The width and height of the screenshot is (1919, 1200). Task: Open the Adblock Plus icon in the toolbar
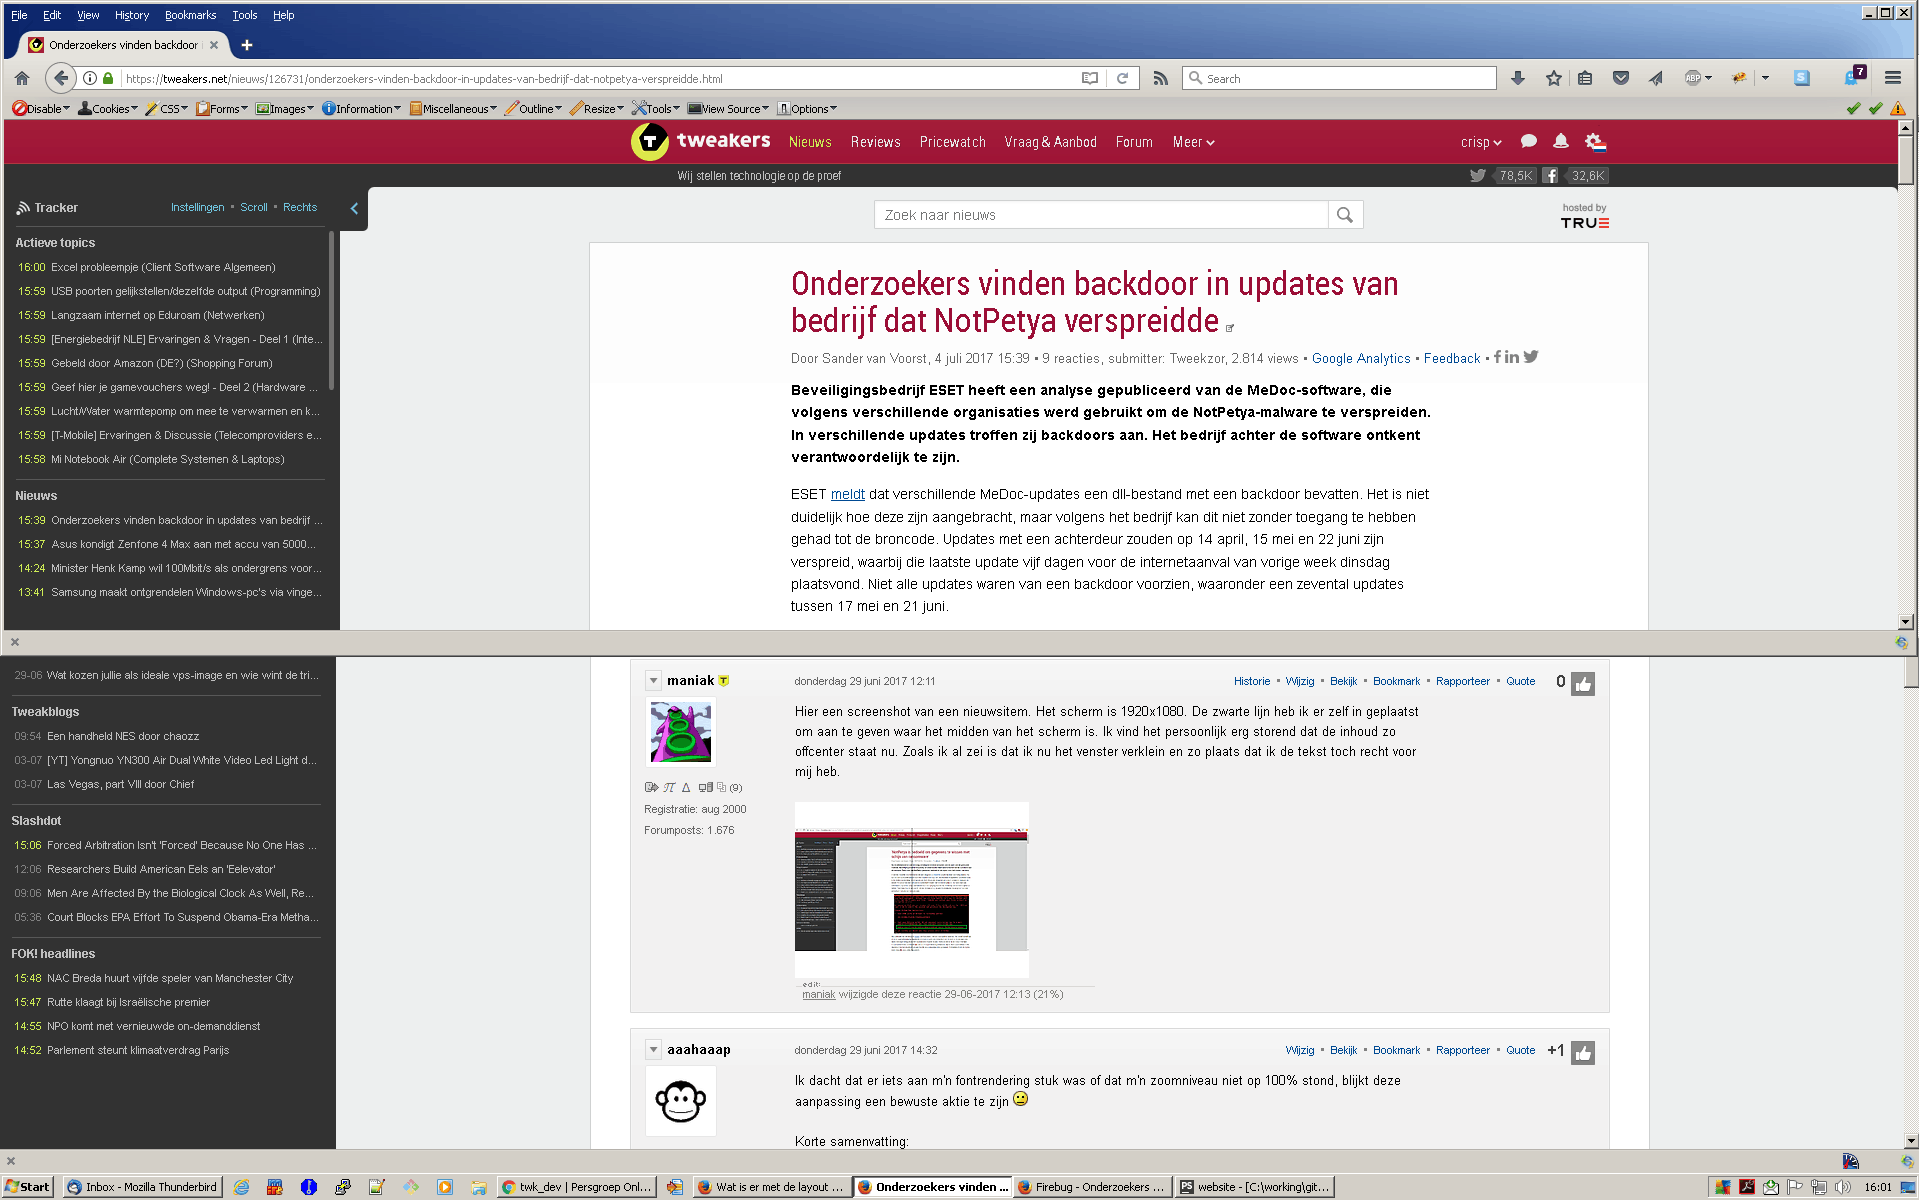click(1694, 78)
